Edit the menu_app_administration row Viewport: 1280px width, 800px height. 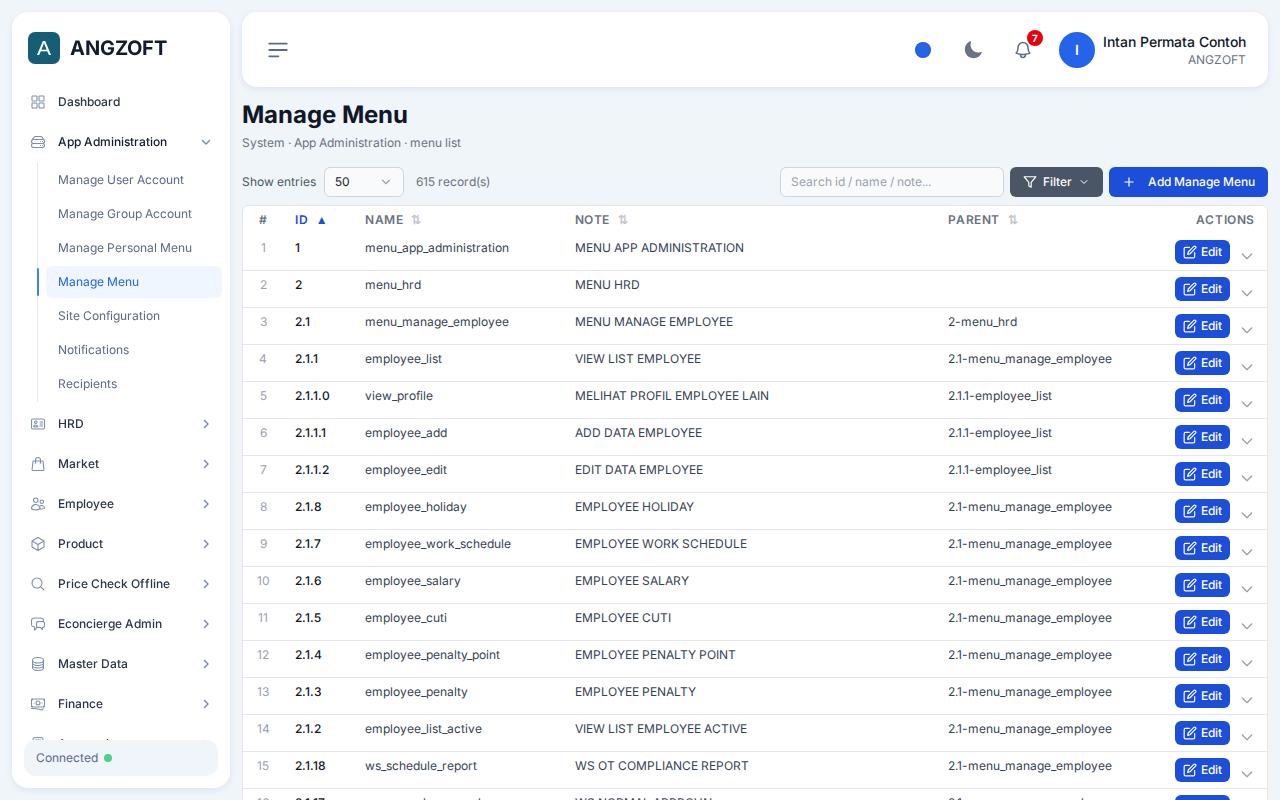[x=1202, y=252]
